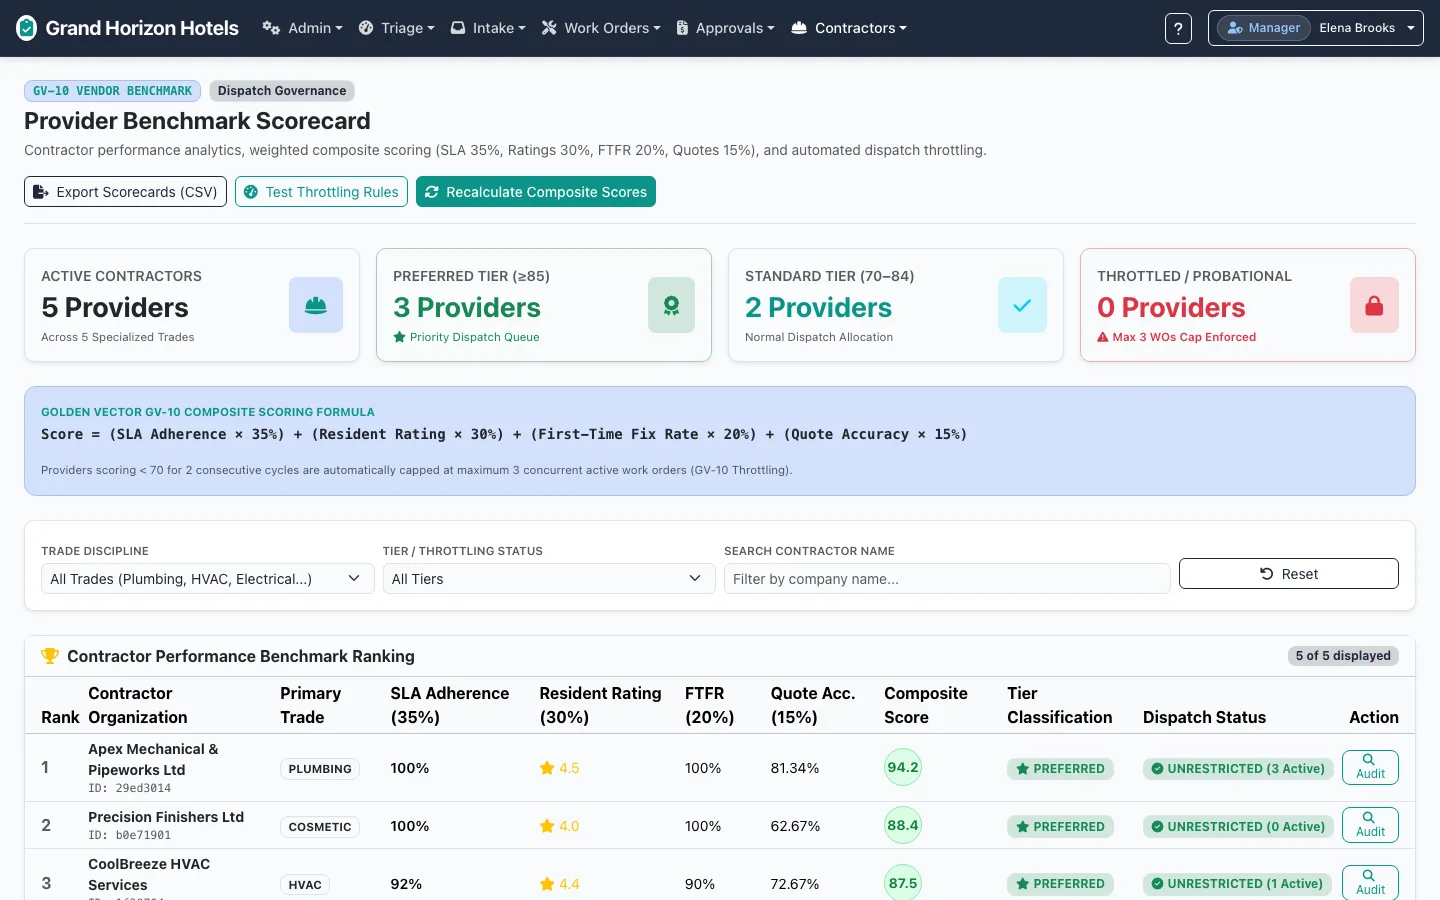Viewport: 1440px width, 900px height.
Task: Click the Search Contractor Name field
Action: tap(947, 579)
